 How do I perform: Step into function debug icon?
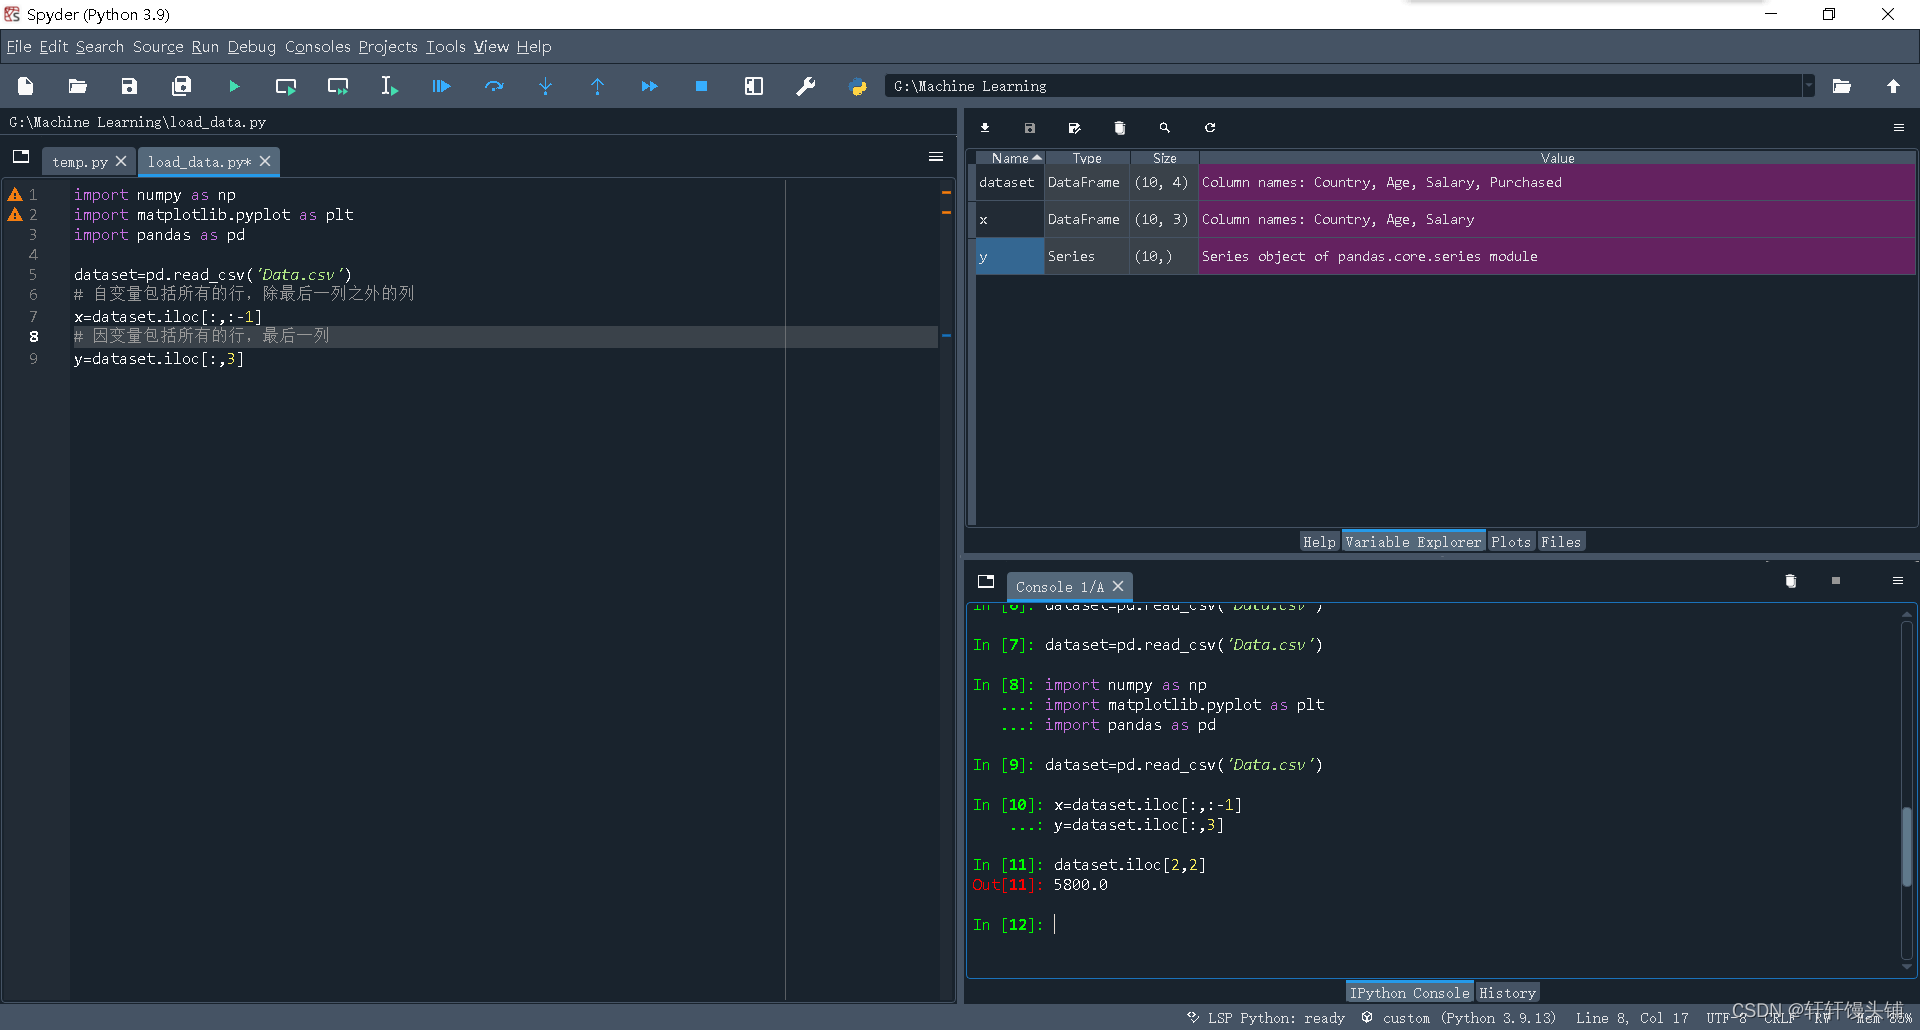(x=546, y=87)
